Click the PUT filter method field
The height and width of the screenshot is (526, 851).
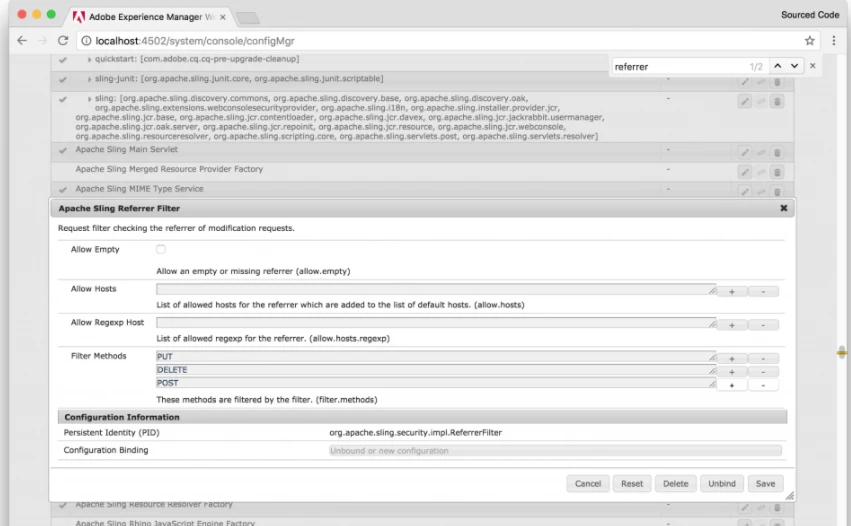pos(436,357)
